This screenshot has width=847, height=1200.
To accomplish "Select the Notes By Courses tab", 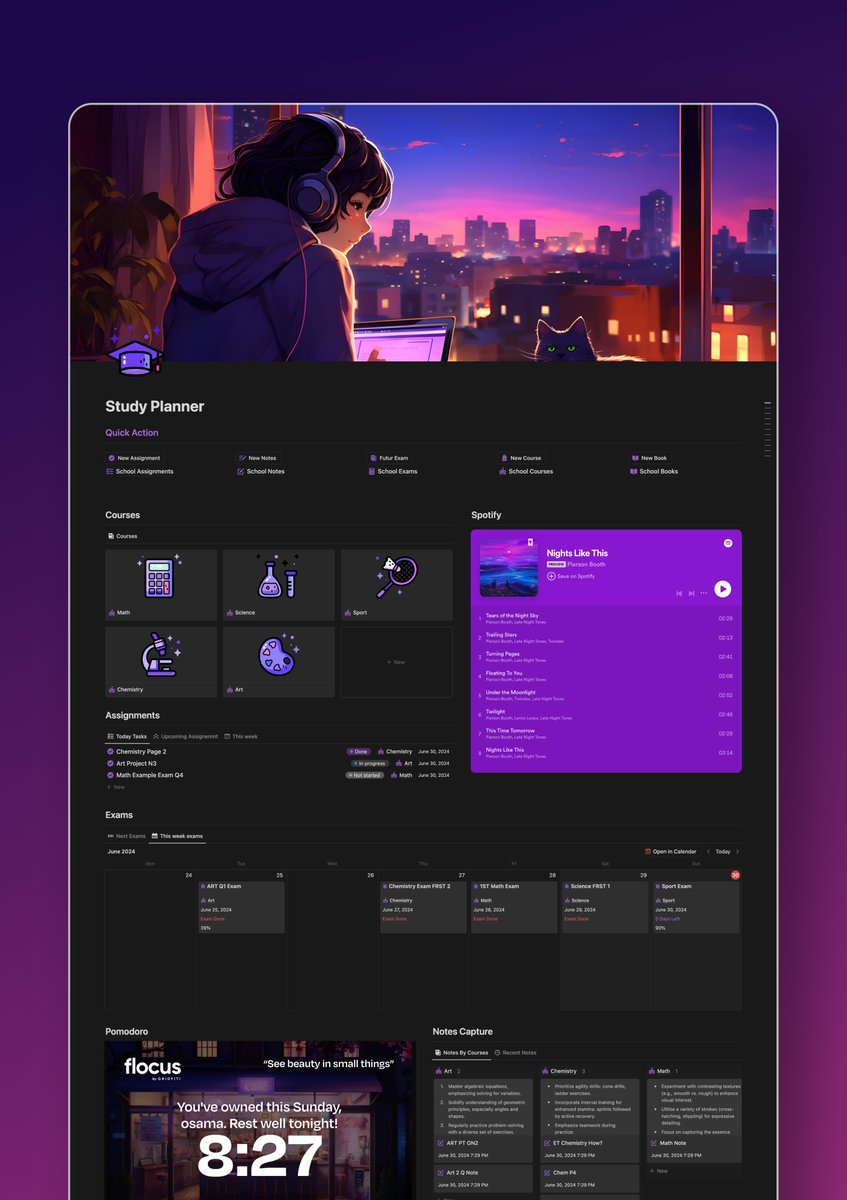I will tap(462, 1053).
